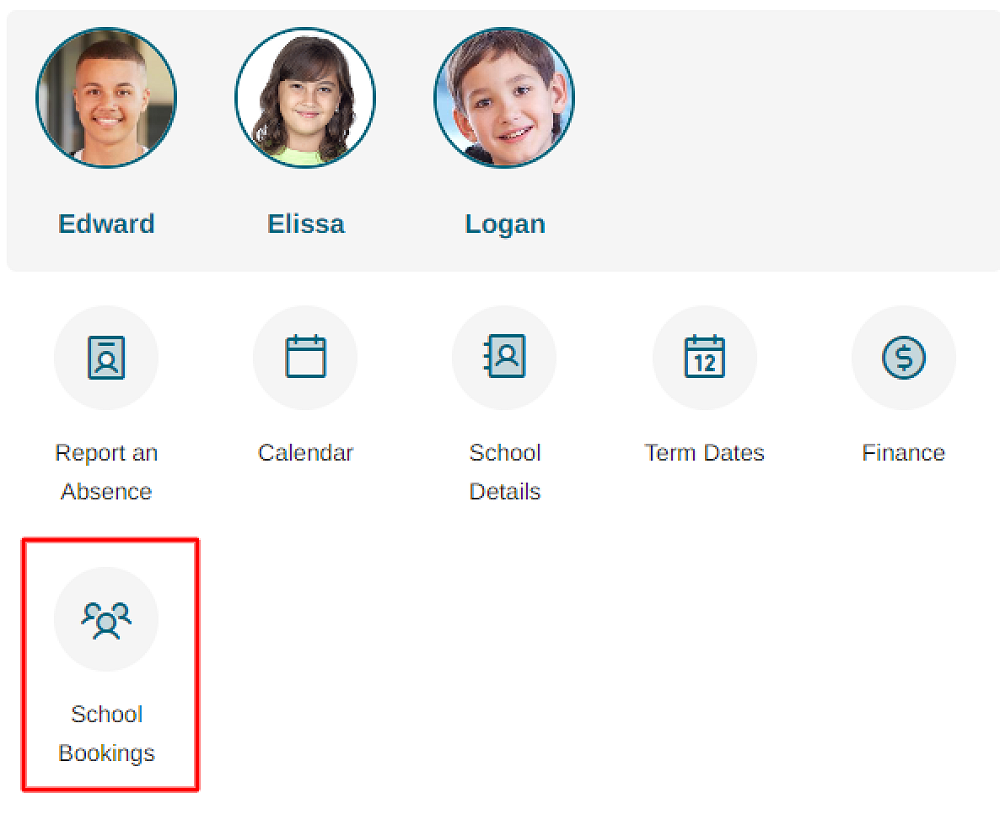This screenshot has height=815, width=1000.
Task: Click the Finance dollar sign icon
Action: 903,357
